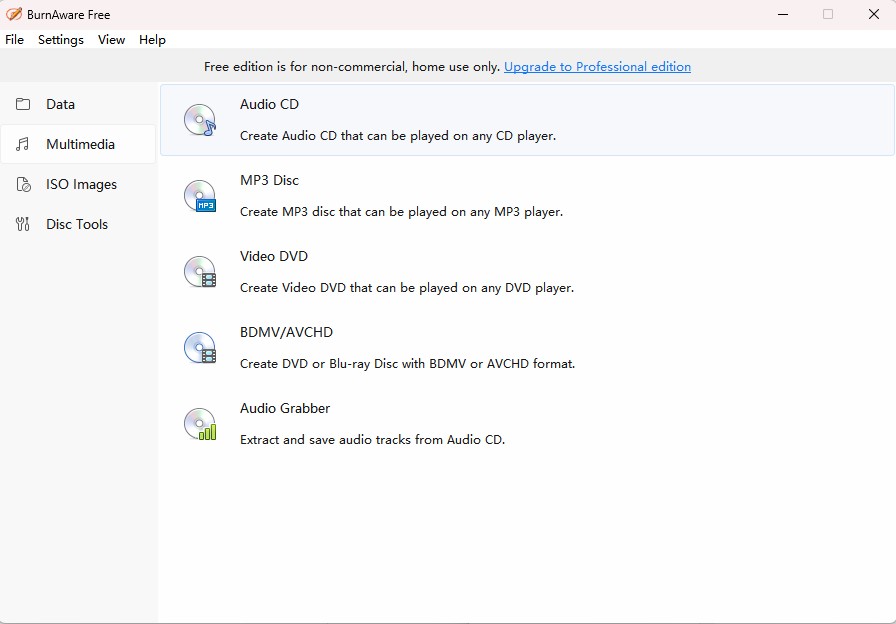
Task: Click the folder icon beside Data
Action: (x=22, y=104)
